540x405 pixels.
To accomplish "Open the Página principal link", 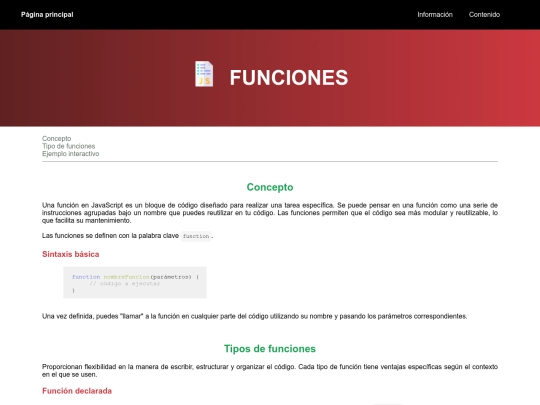I will (47, 14).
